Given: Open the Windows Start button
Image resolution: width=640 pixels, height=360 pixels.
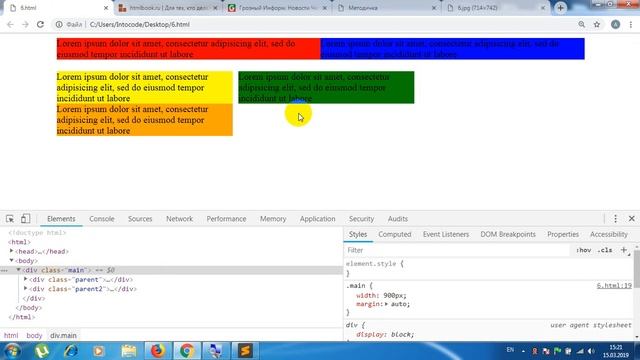Looking at the screenshot, I should (x=13, y=351).
